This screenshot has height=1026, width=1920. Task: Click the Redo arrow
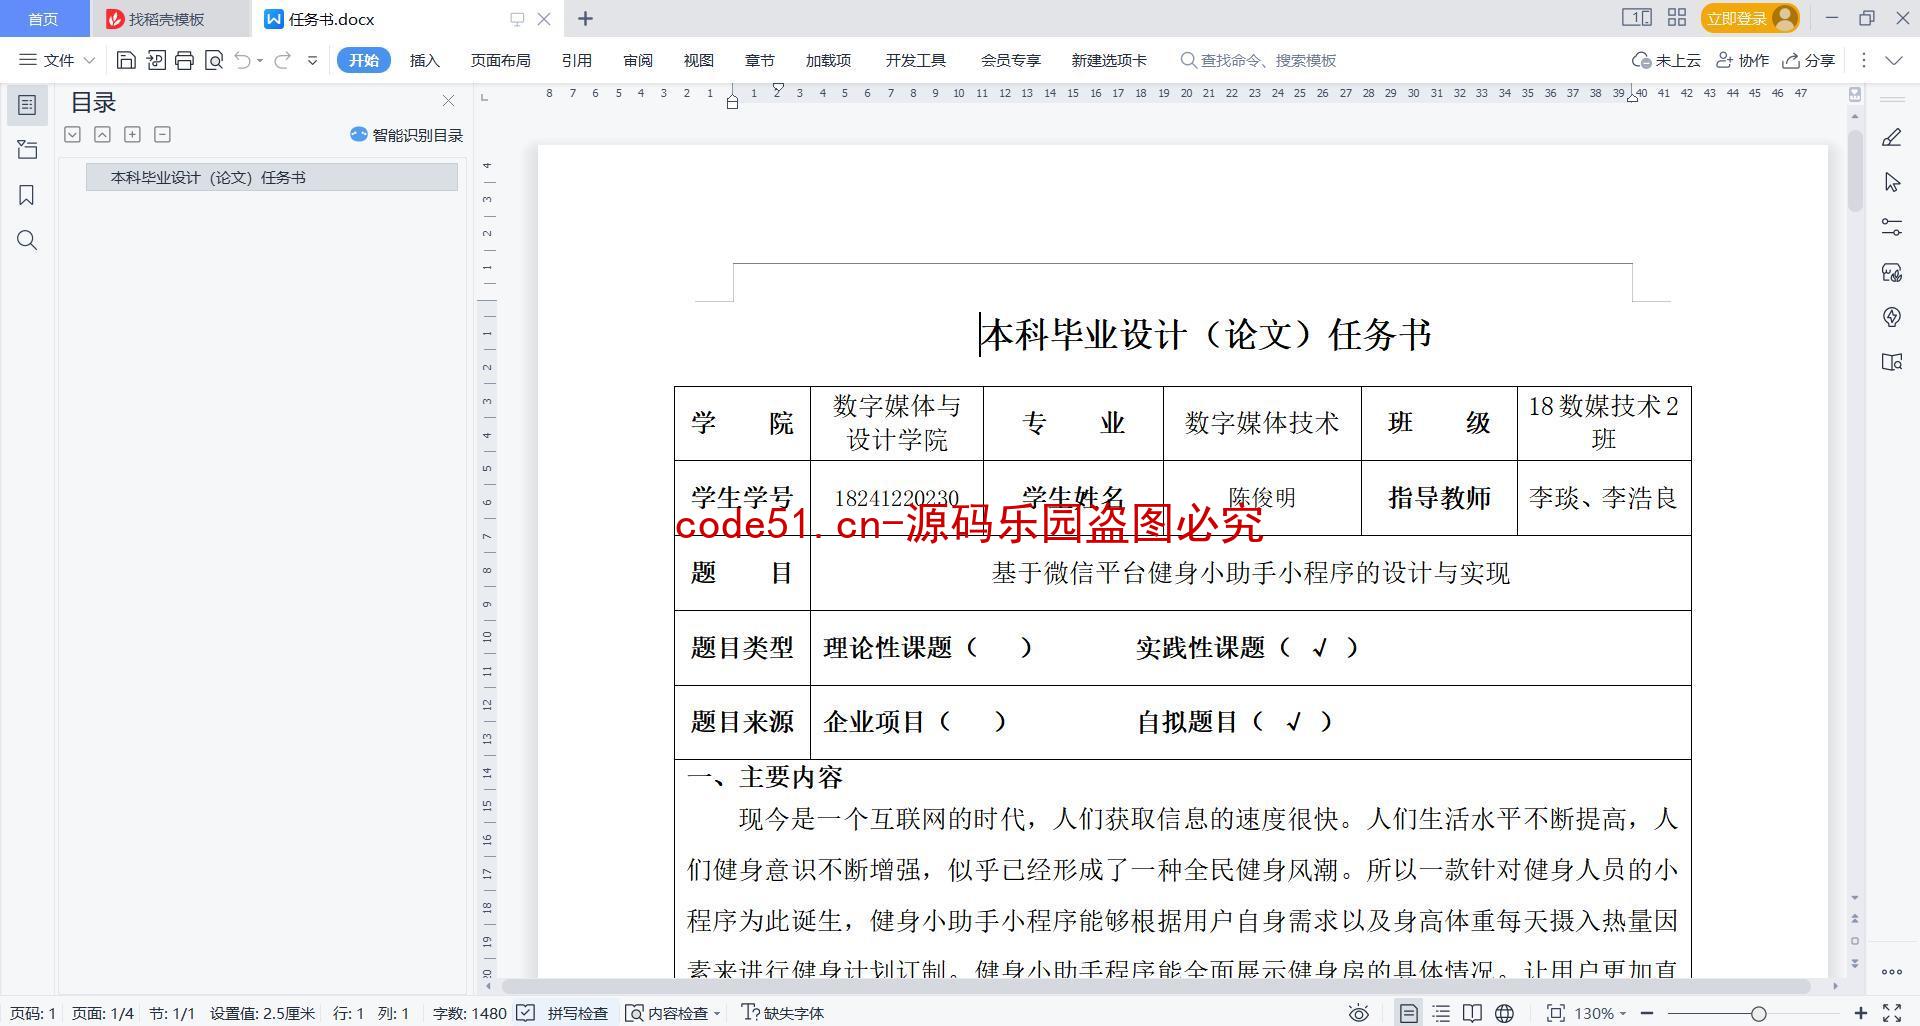click(282, 60)
